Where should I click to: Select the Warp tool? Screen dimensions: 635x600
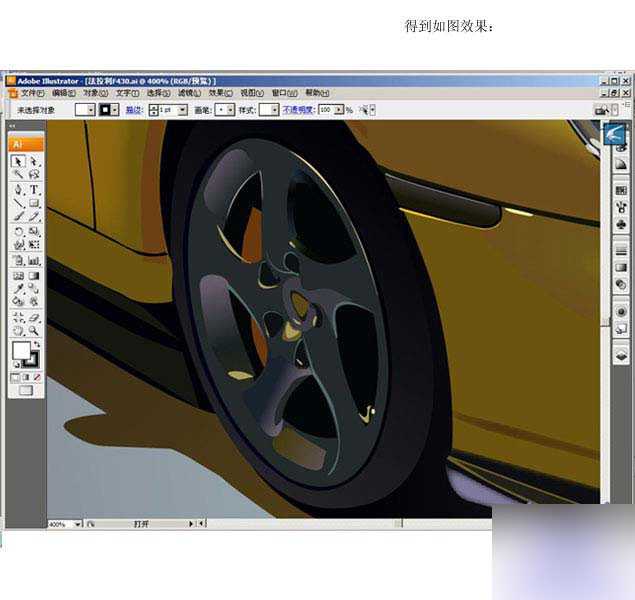(x=18, y=245)
